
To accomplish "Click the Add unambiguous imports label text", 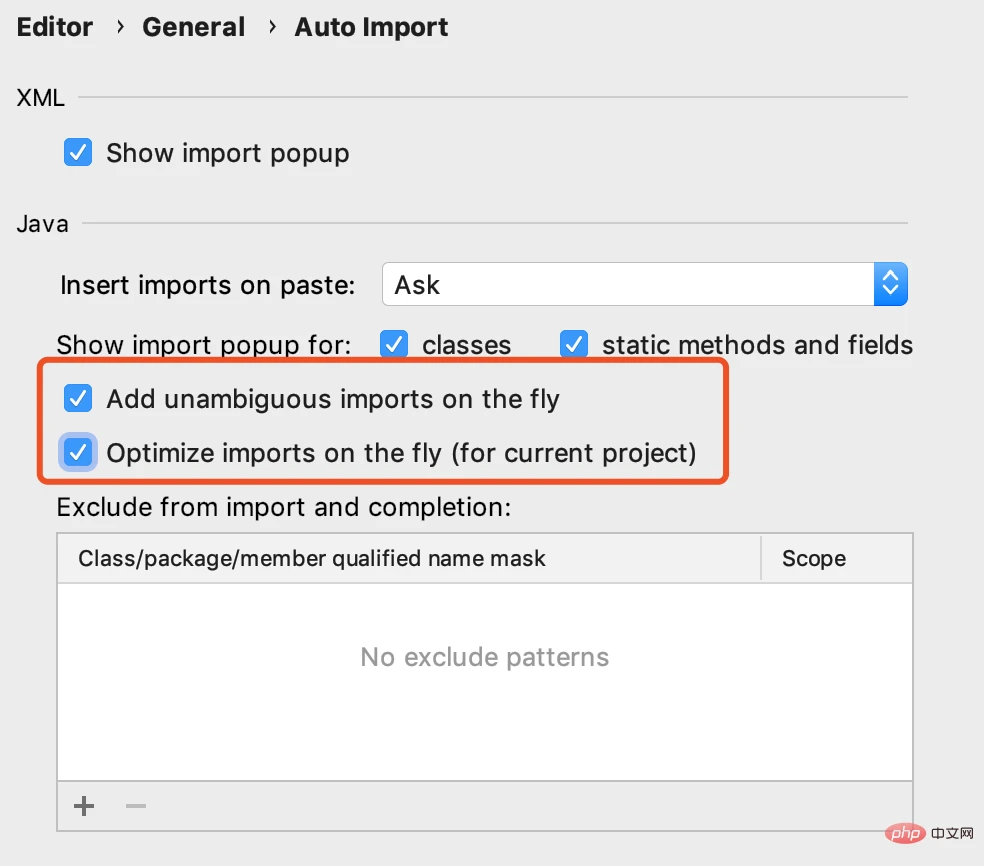I will (x=333, y=399).
